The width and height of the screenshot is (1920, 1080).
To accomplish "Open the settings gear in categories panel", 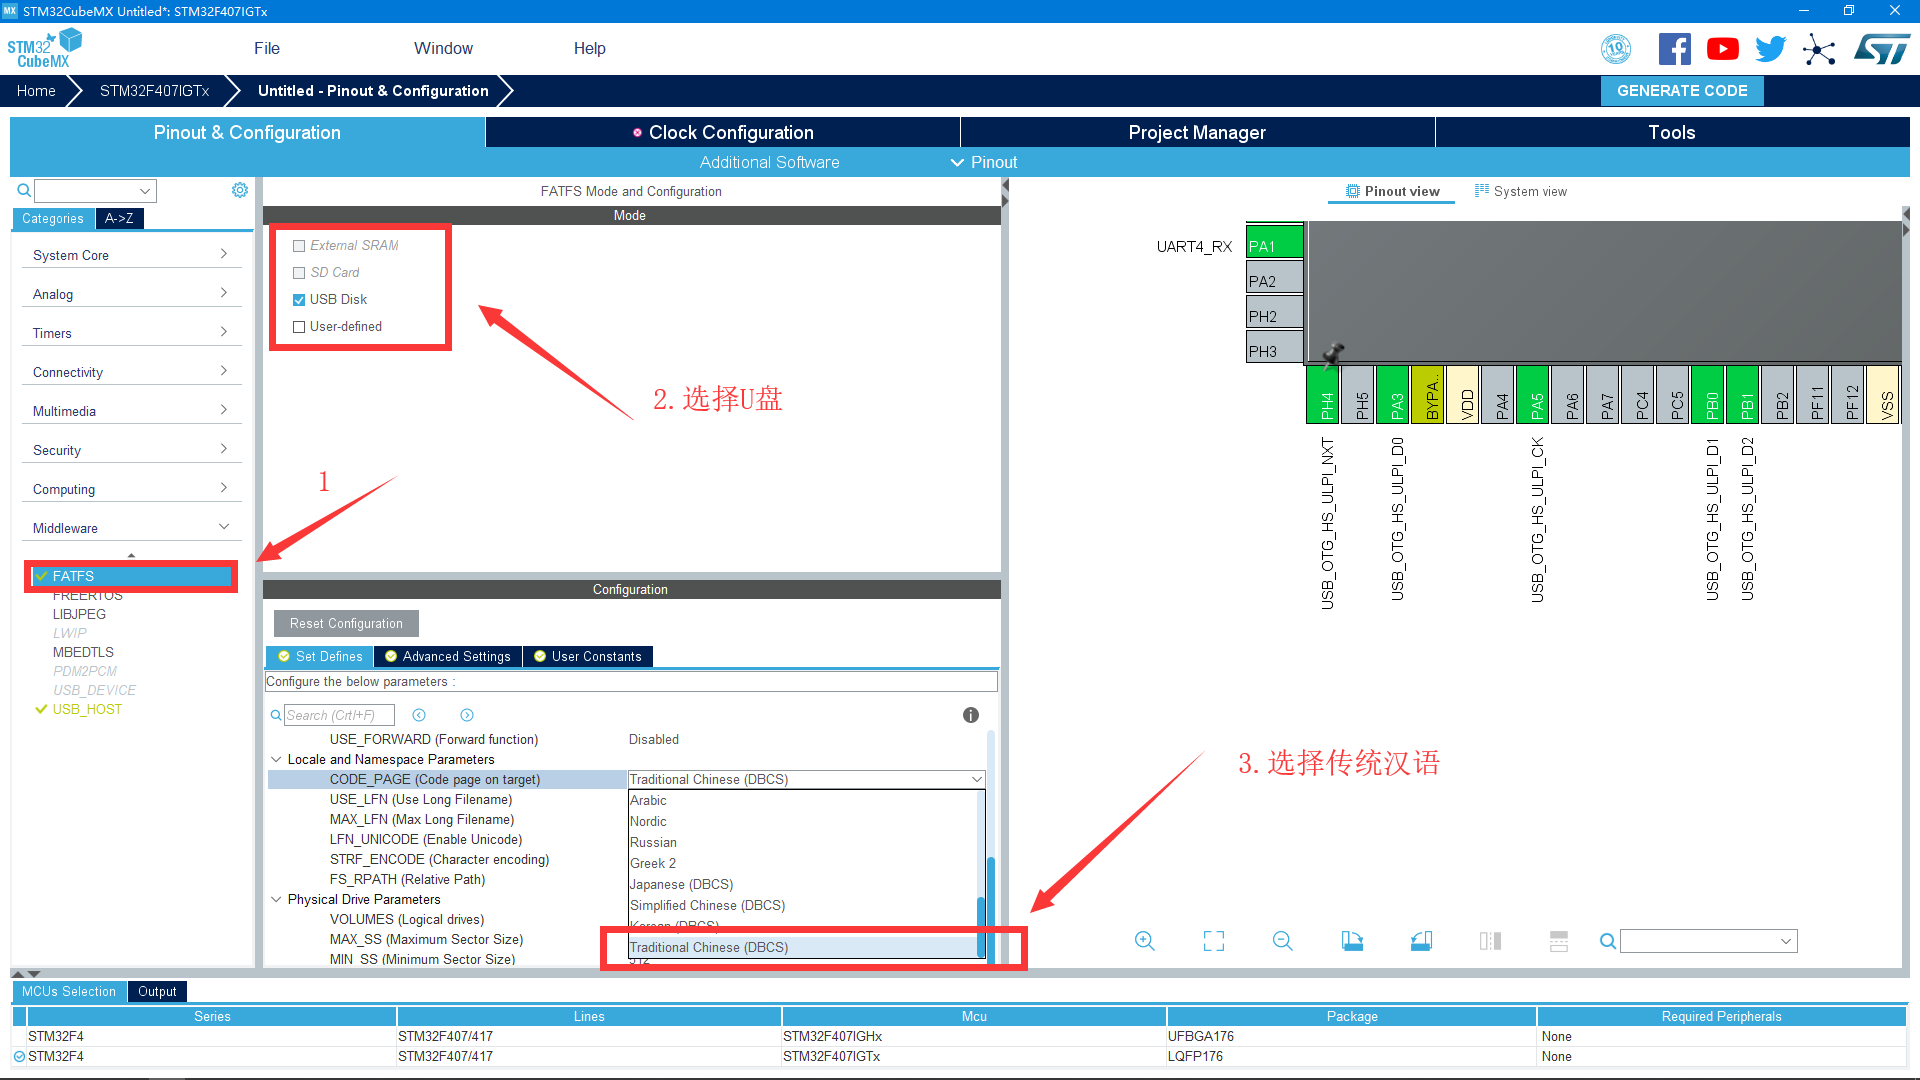I will tap(240, 190).
